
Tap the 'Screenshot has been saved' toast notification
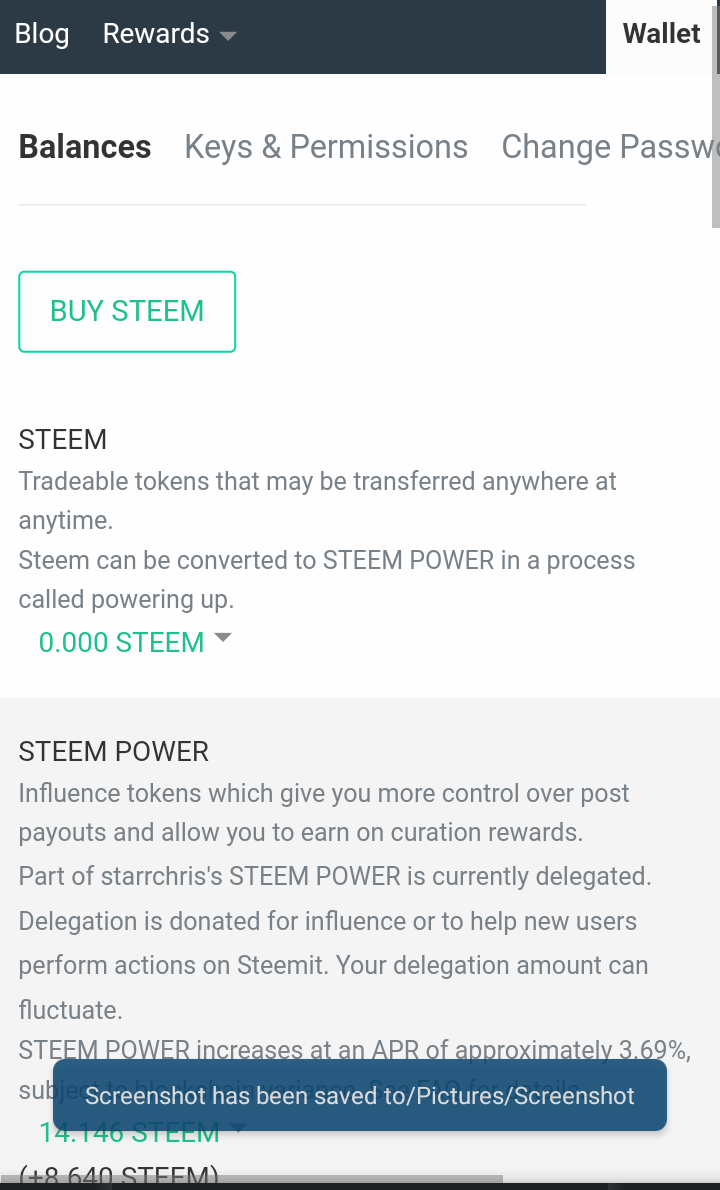[360, 1095]
